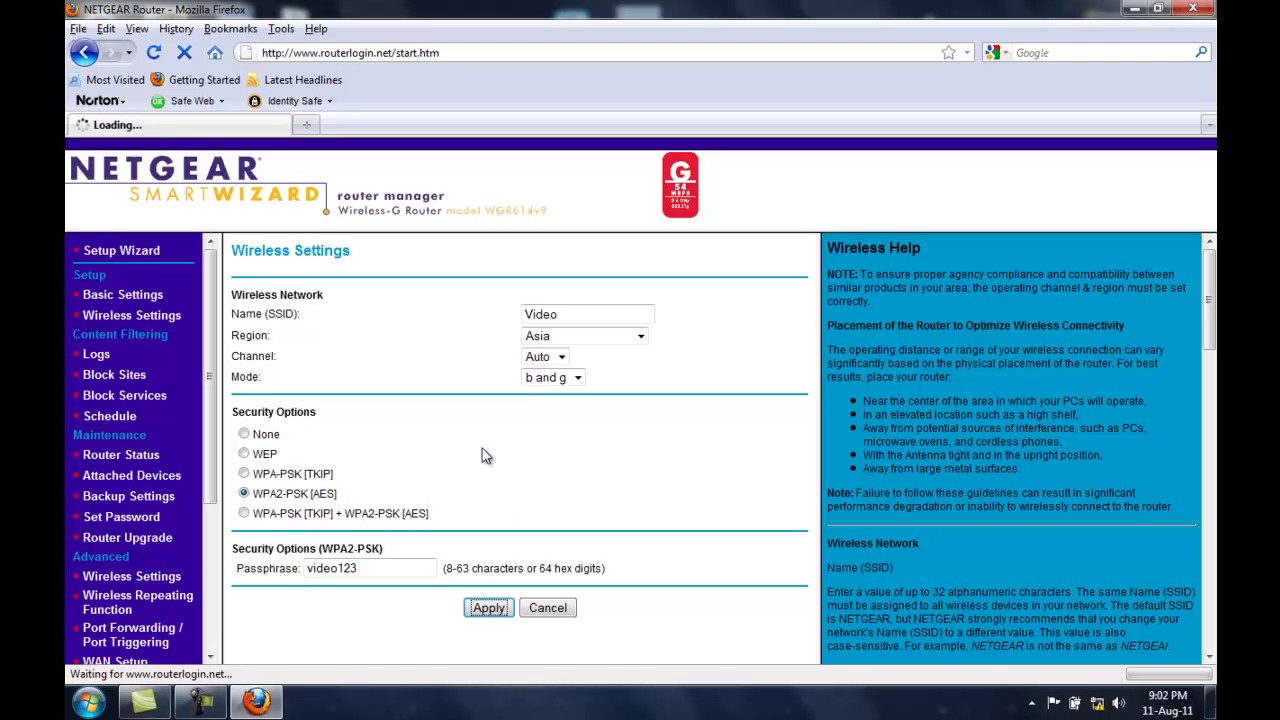This screenshot has width=1280, height=720.
Task: Open the History menu
Action: 176,29
